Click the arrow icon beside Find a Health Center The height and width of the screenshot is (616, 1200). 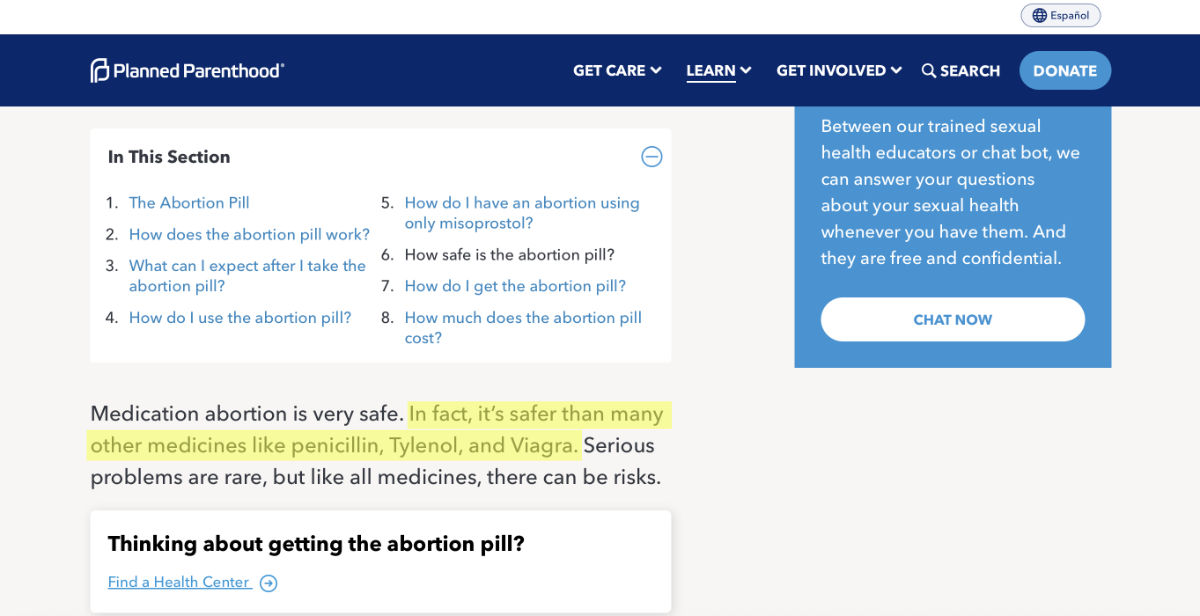coord(268,583)
